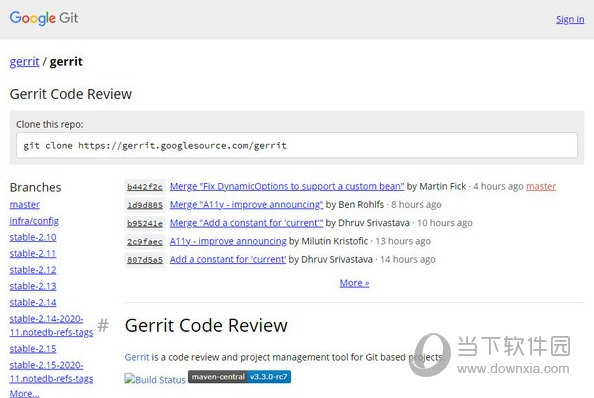
Task: Open the stable-2.11 branch
Action: pos(33,253)
